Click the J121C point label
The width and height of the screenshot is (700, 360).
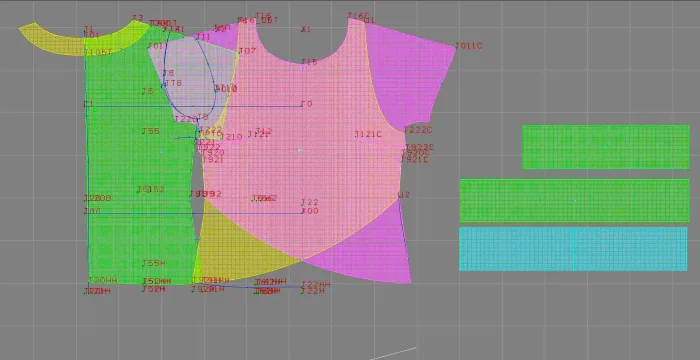tap(368, 134)
